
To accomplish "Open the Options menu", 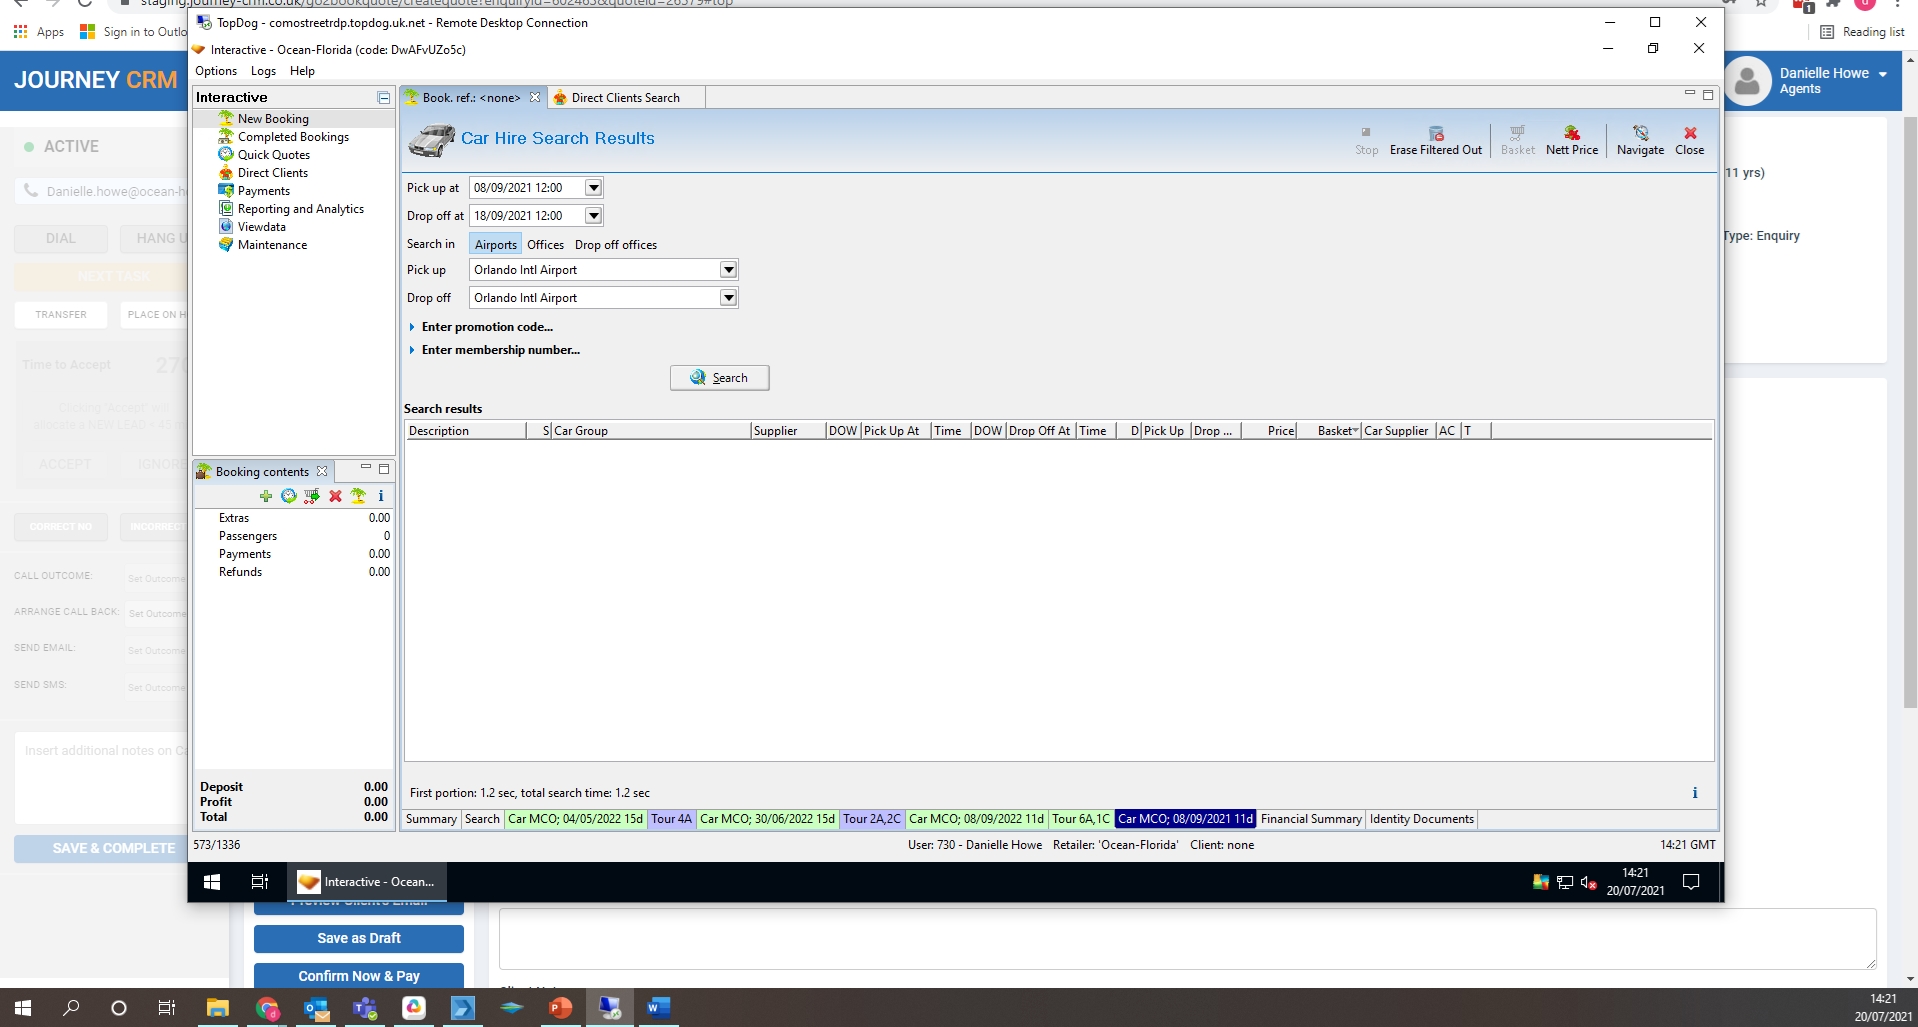I will click(x=216, y=71).
